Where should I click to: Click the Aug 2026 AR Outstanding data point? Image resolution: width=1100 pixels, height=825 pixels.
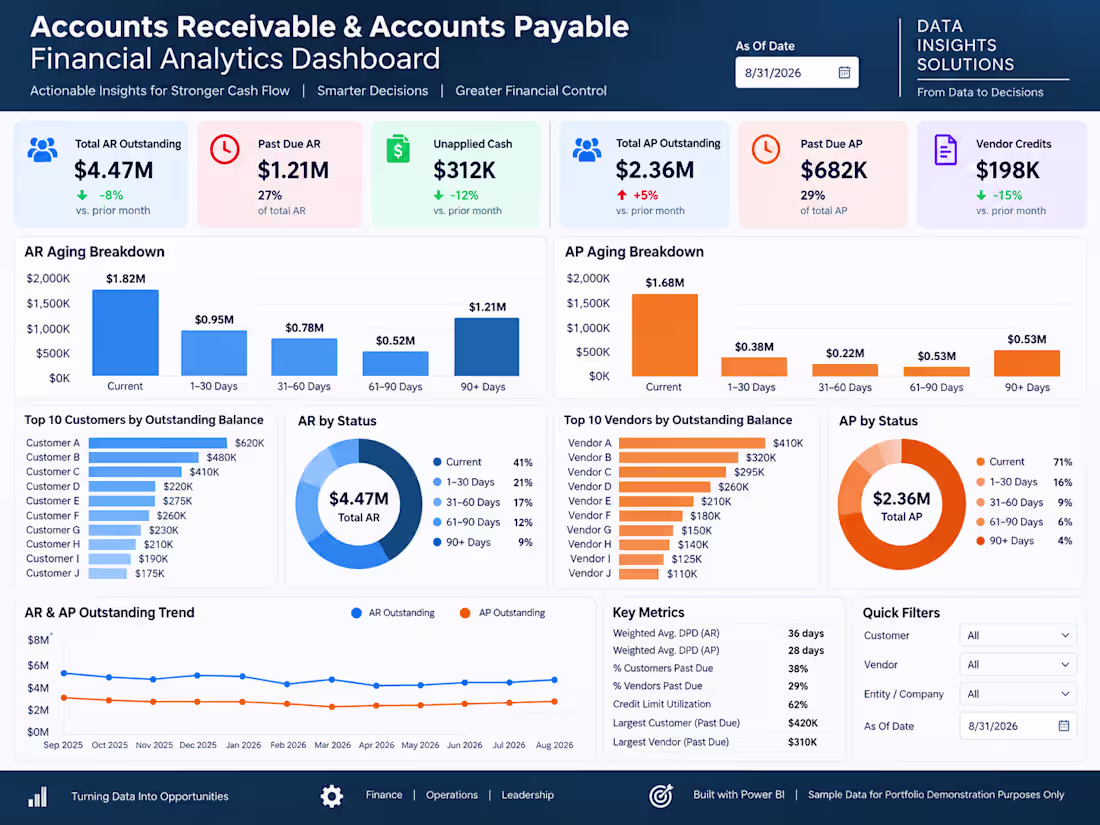point(554,680)
